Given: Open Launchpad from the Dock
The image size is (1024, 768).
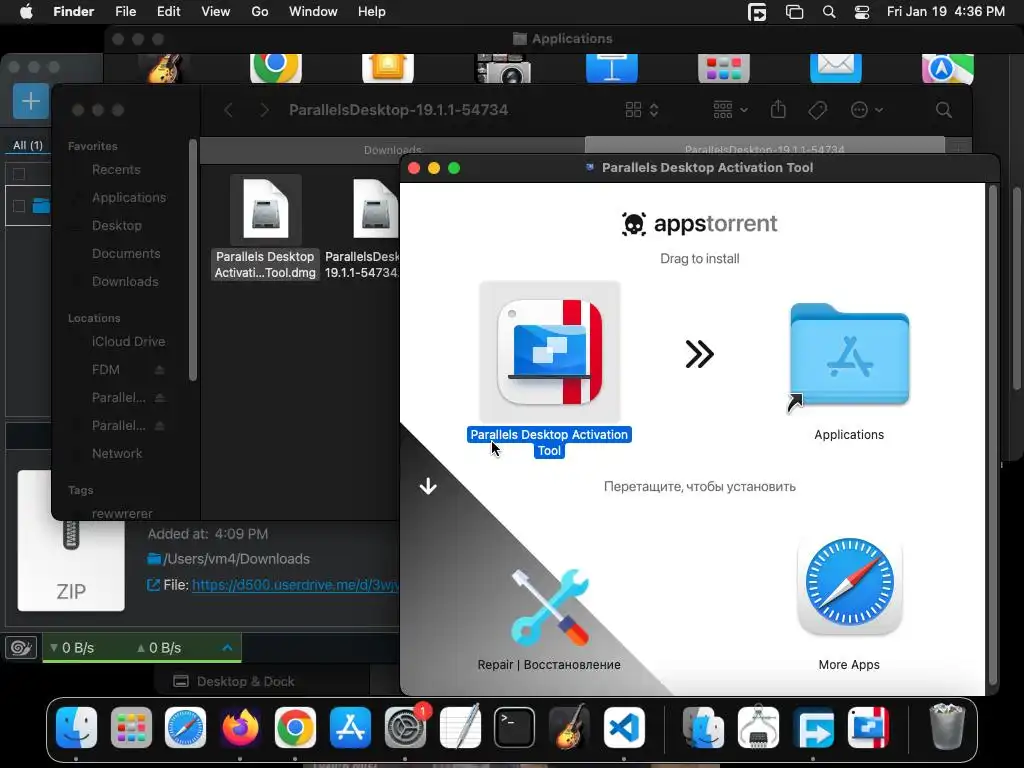Looking at the screenshot, I should (x=131, y=728).
